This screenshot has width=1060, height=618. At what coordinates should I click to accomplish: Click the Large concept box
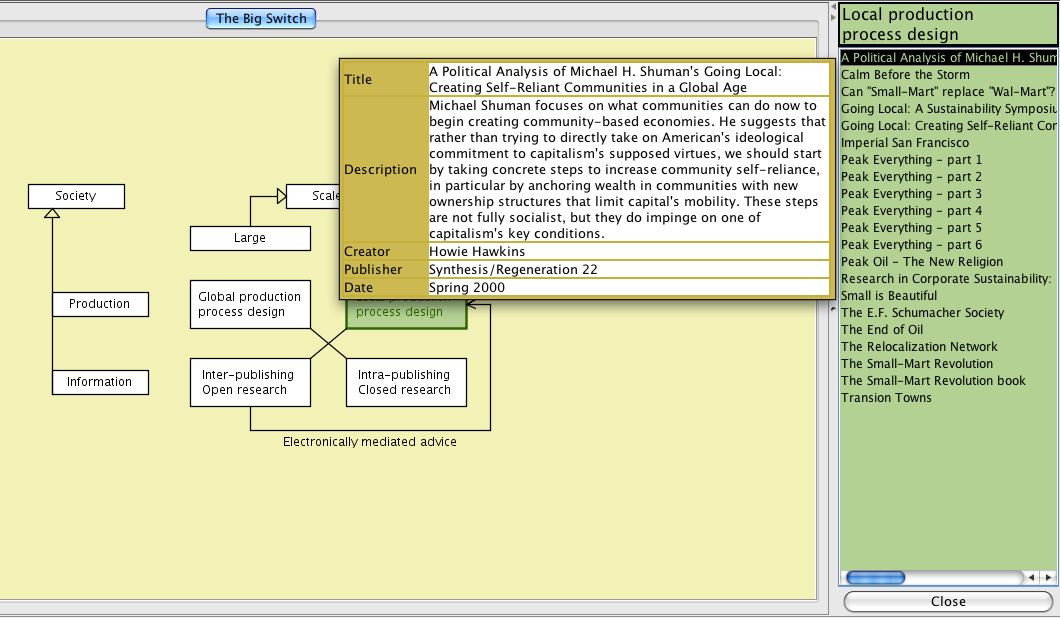(x=250, y=238)
